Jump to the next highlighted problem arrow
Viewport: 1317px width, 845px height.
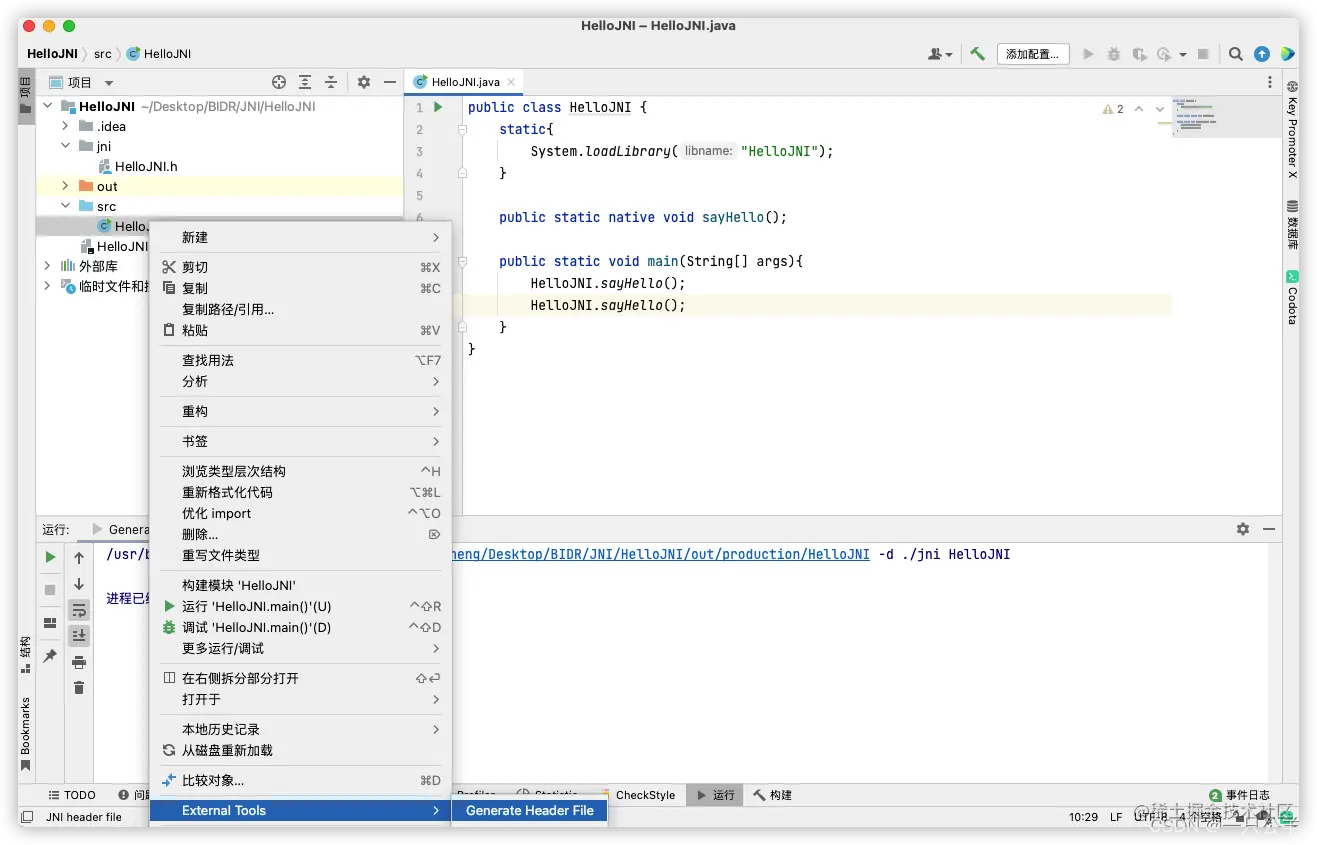1160,109
